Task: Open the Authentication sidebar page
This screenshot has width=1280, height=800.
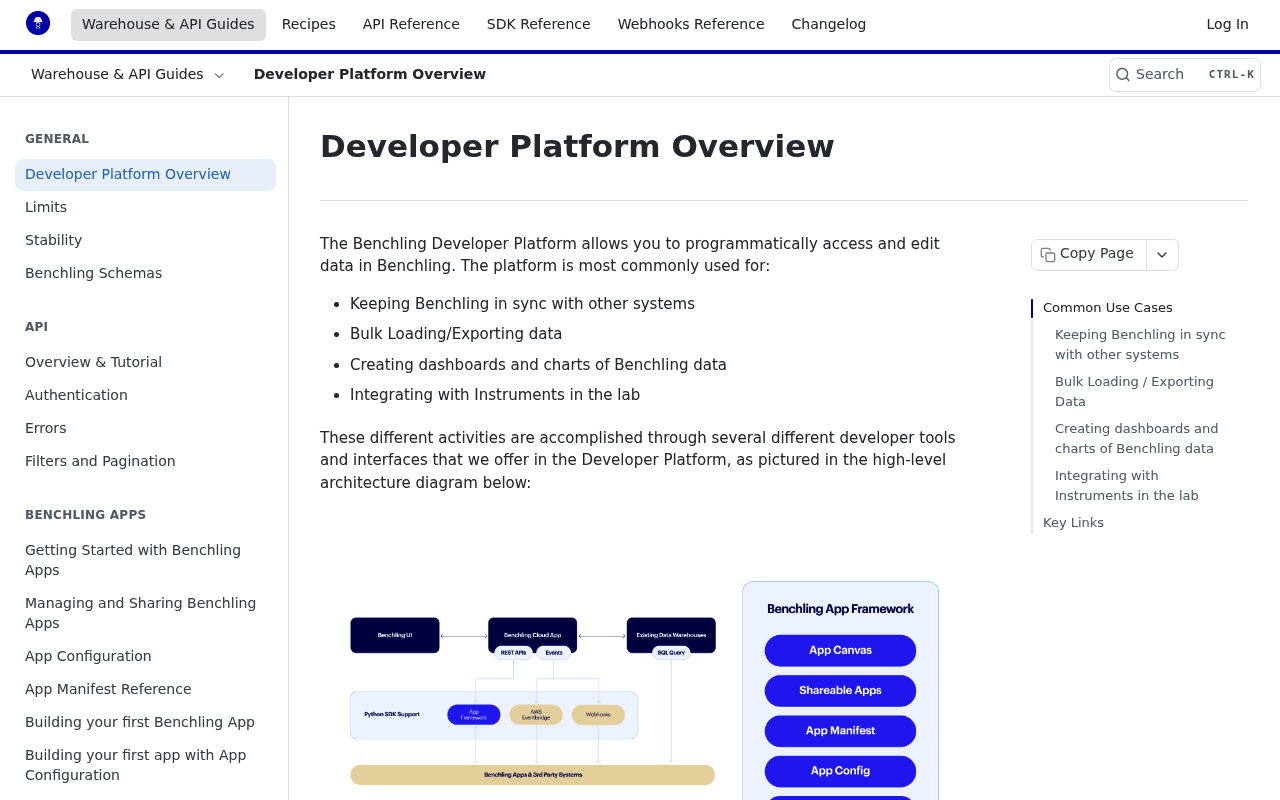Action: [x=145, y=396]
